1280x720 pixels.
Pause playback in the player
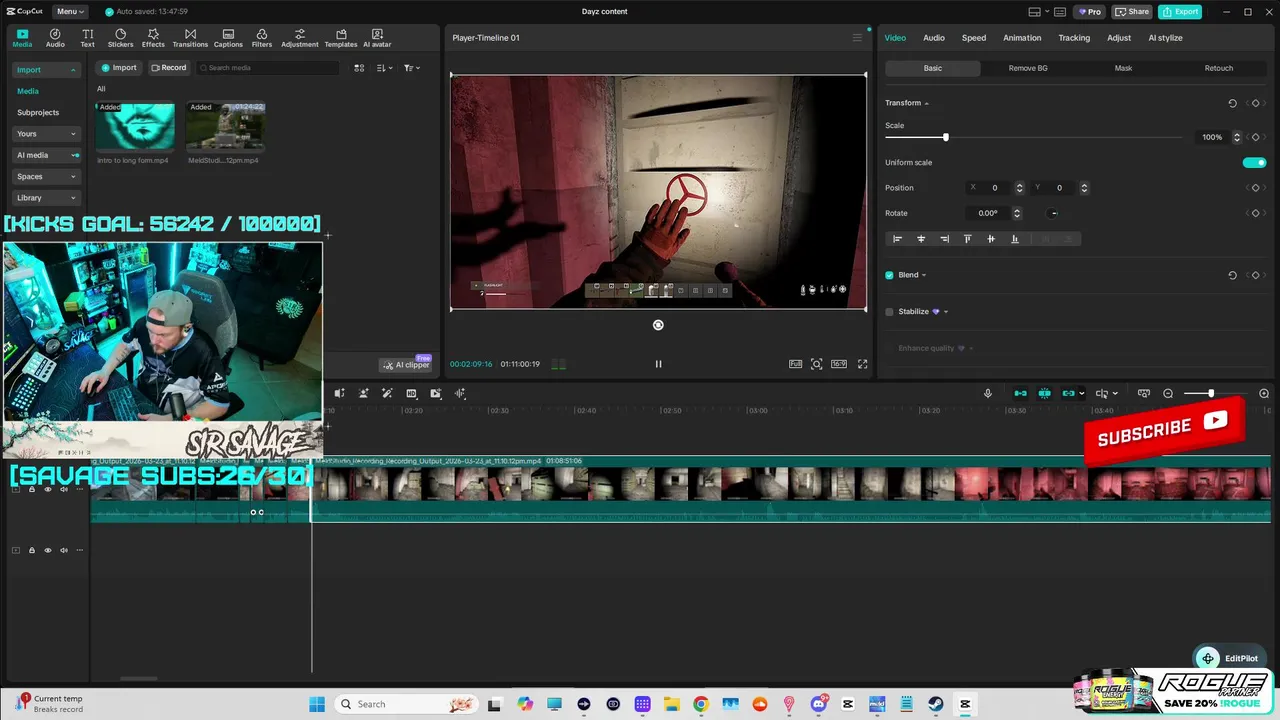[658, 364]
